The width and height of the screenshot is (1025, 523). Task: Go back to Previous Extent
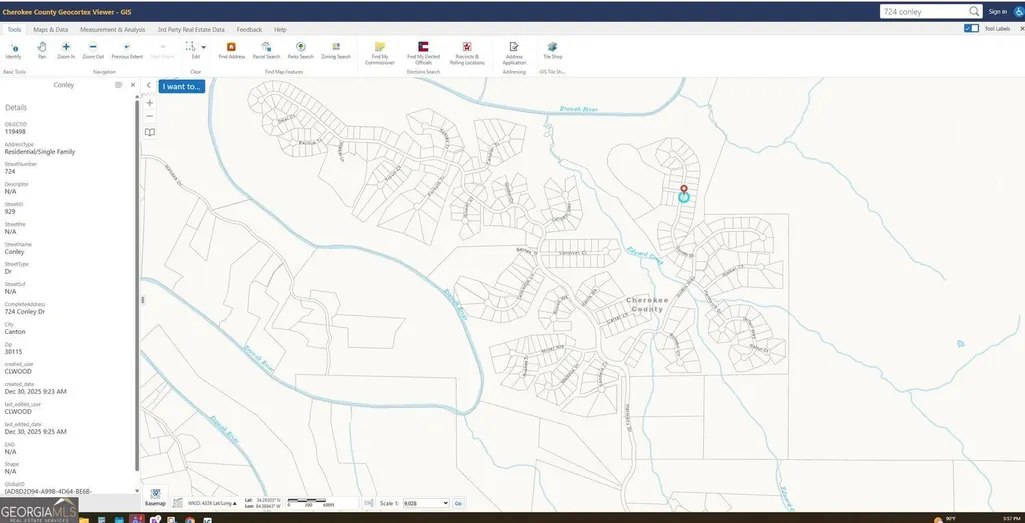(x=127, y=50)
